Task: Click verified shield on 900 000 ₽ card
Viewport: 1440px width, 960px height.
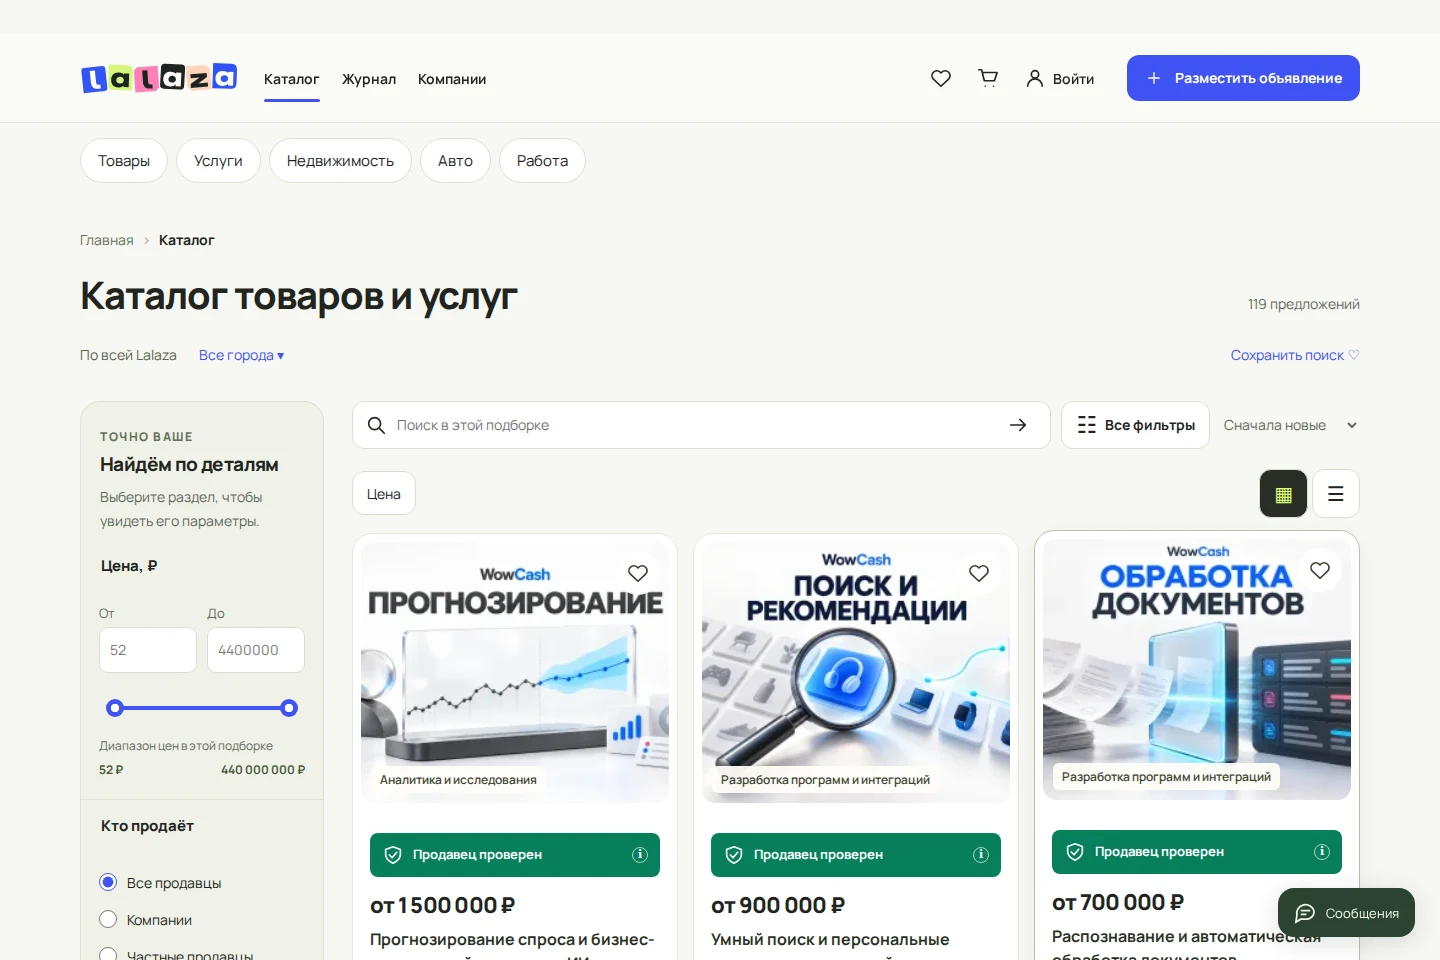Action: click(734, 855)
